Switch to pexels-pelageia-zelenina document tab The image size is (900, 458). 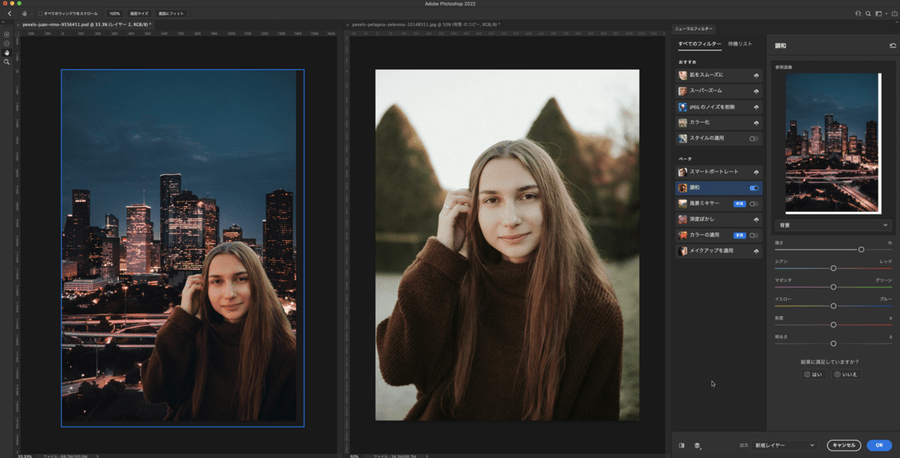420,24
